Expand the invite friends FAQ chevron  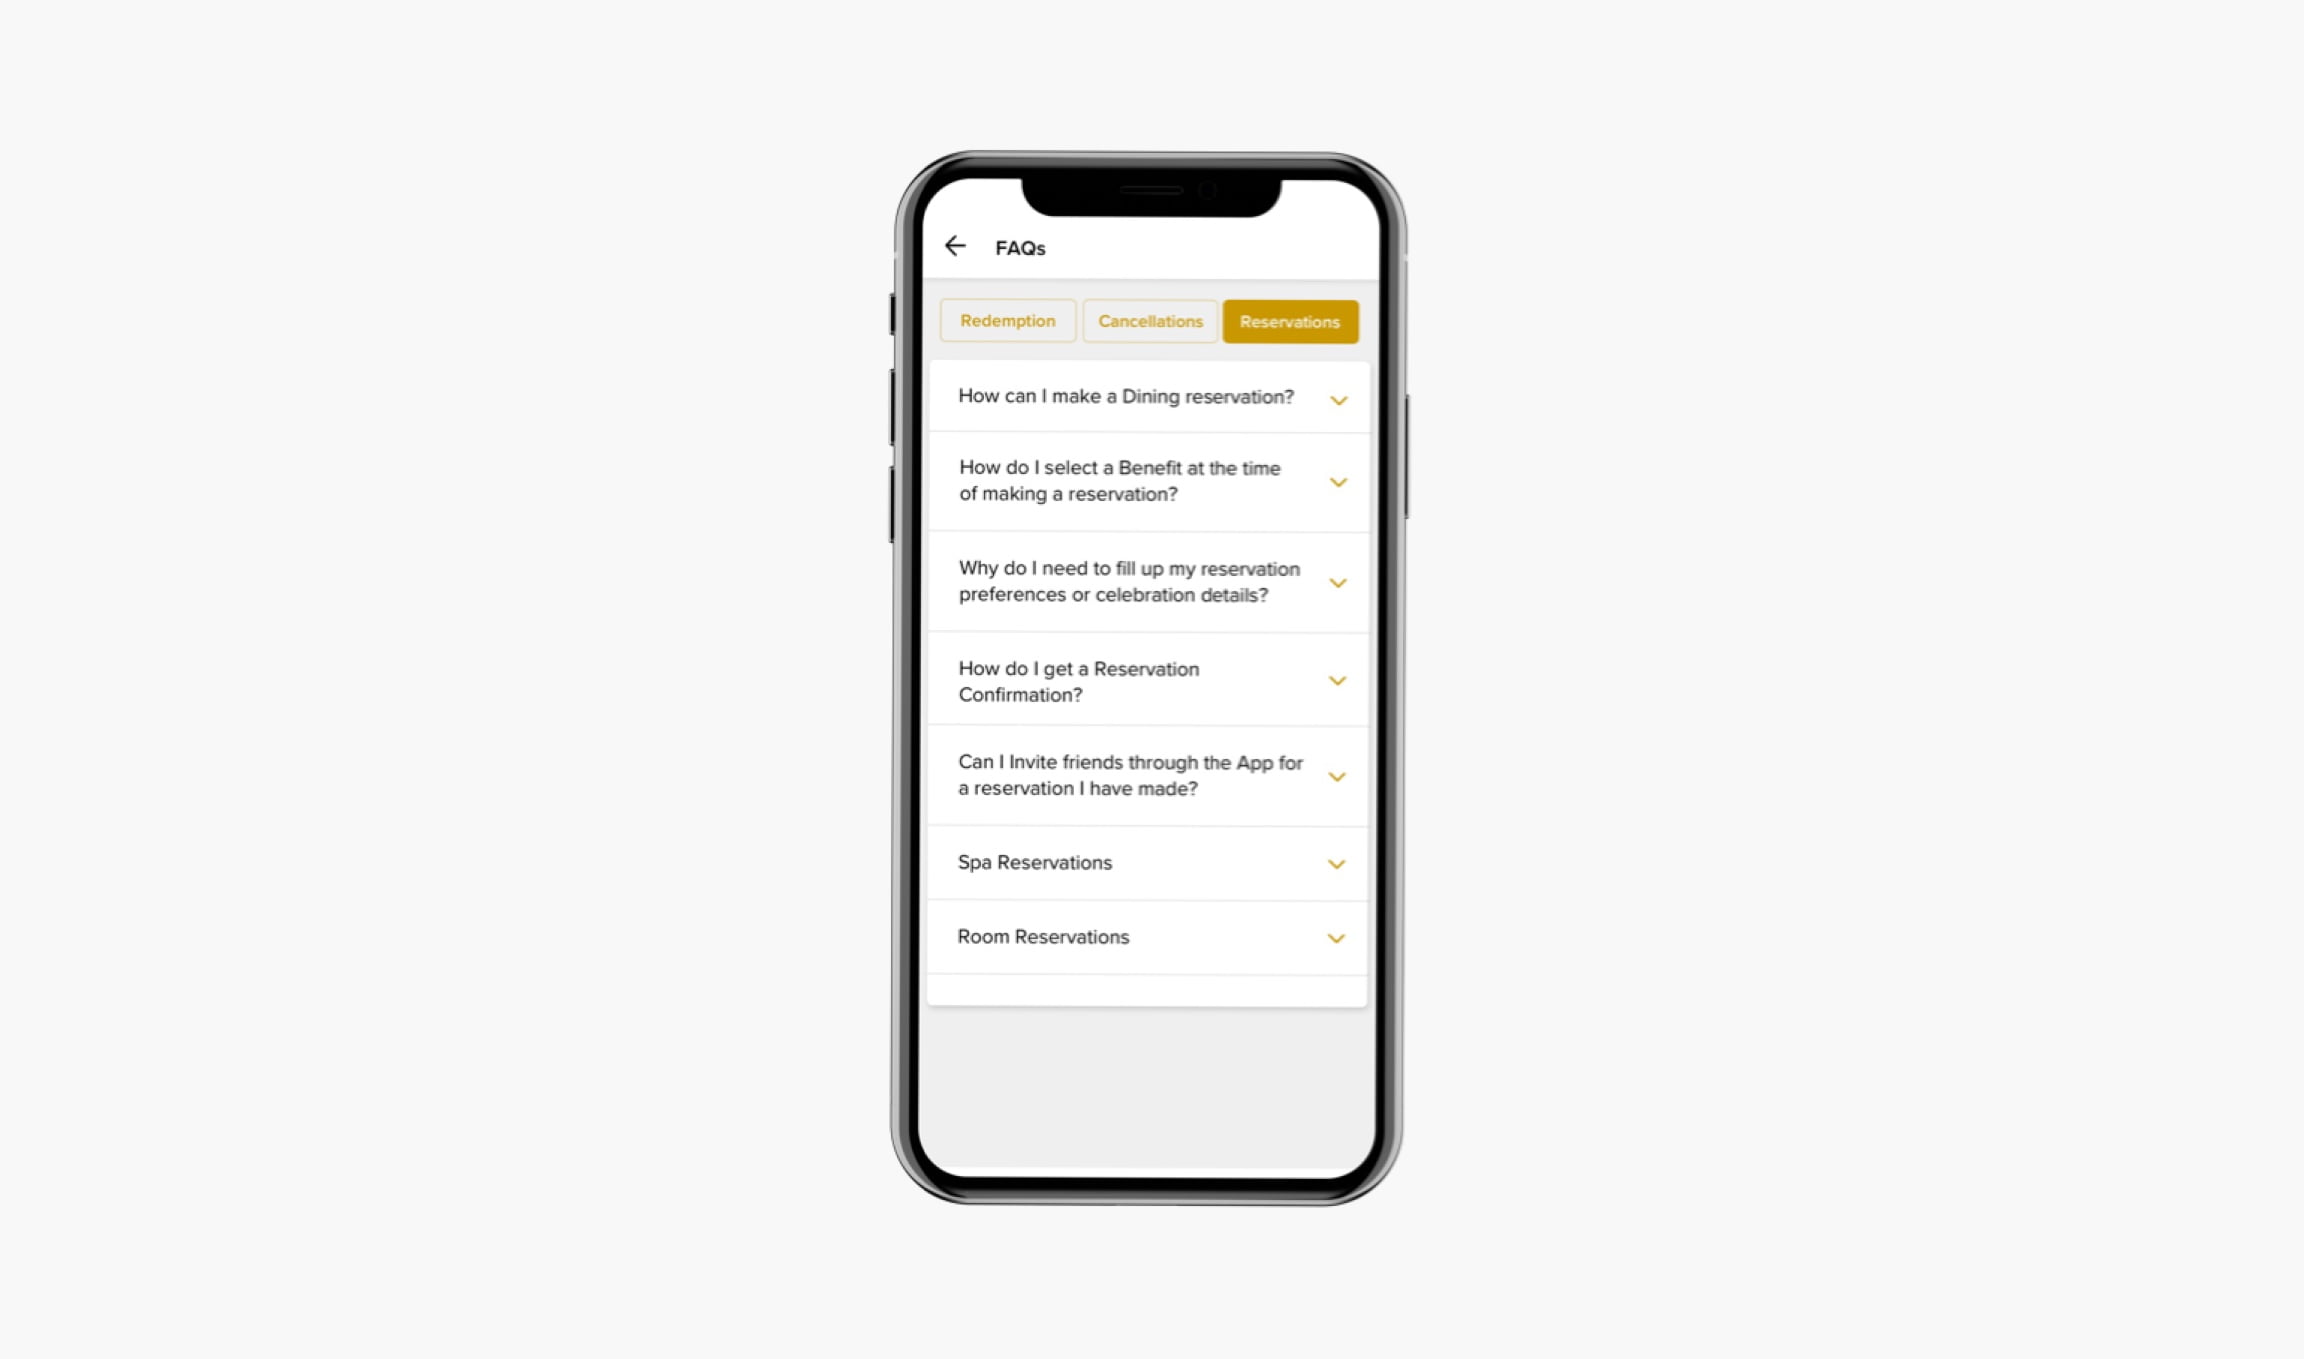1336,777
